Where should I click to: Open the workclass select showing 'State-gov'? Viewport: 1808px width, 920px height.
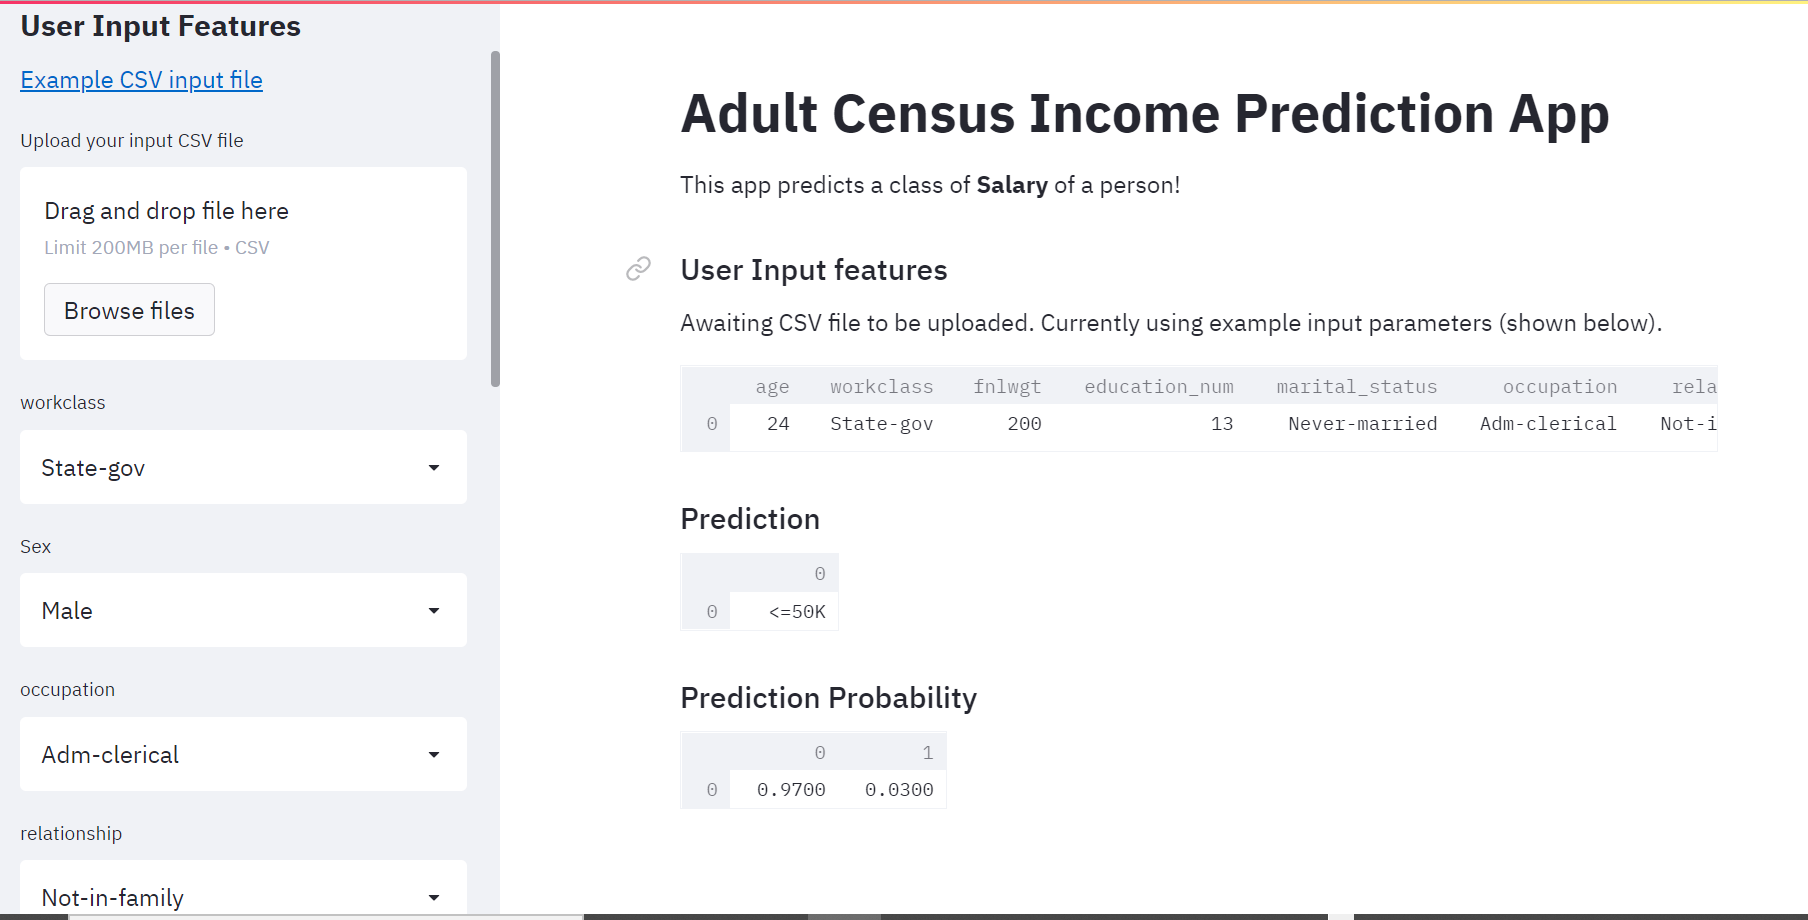pyautogui.click(x=242, y=467)
